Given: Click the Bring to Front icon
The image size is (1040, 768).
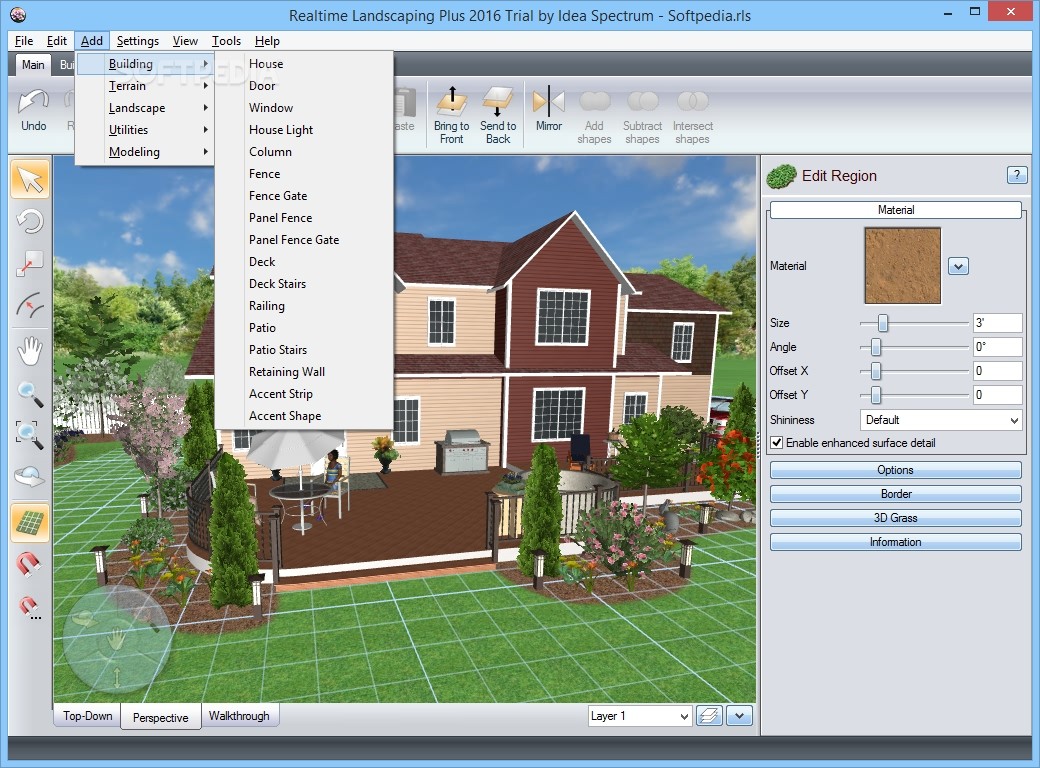Looking at the screenshot, I should 452,101.
